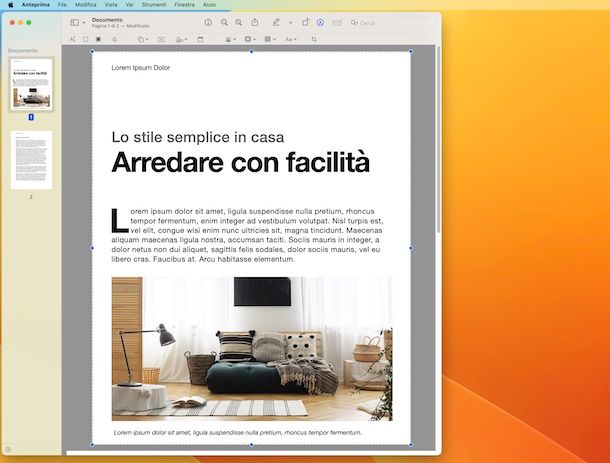Click the "Lo stile semplice in casa" subtitle
The width and height of the screenshot is (610, 463).
click(198, 137)
